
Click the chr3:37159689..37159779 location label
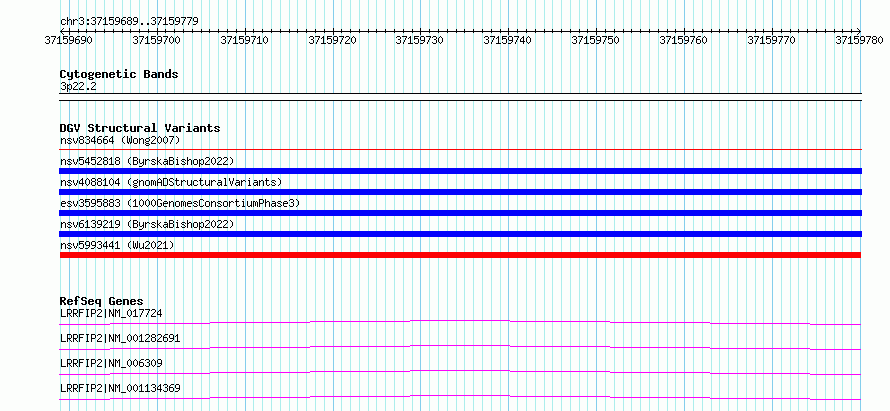(x=129, y=22)
